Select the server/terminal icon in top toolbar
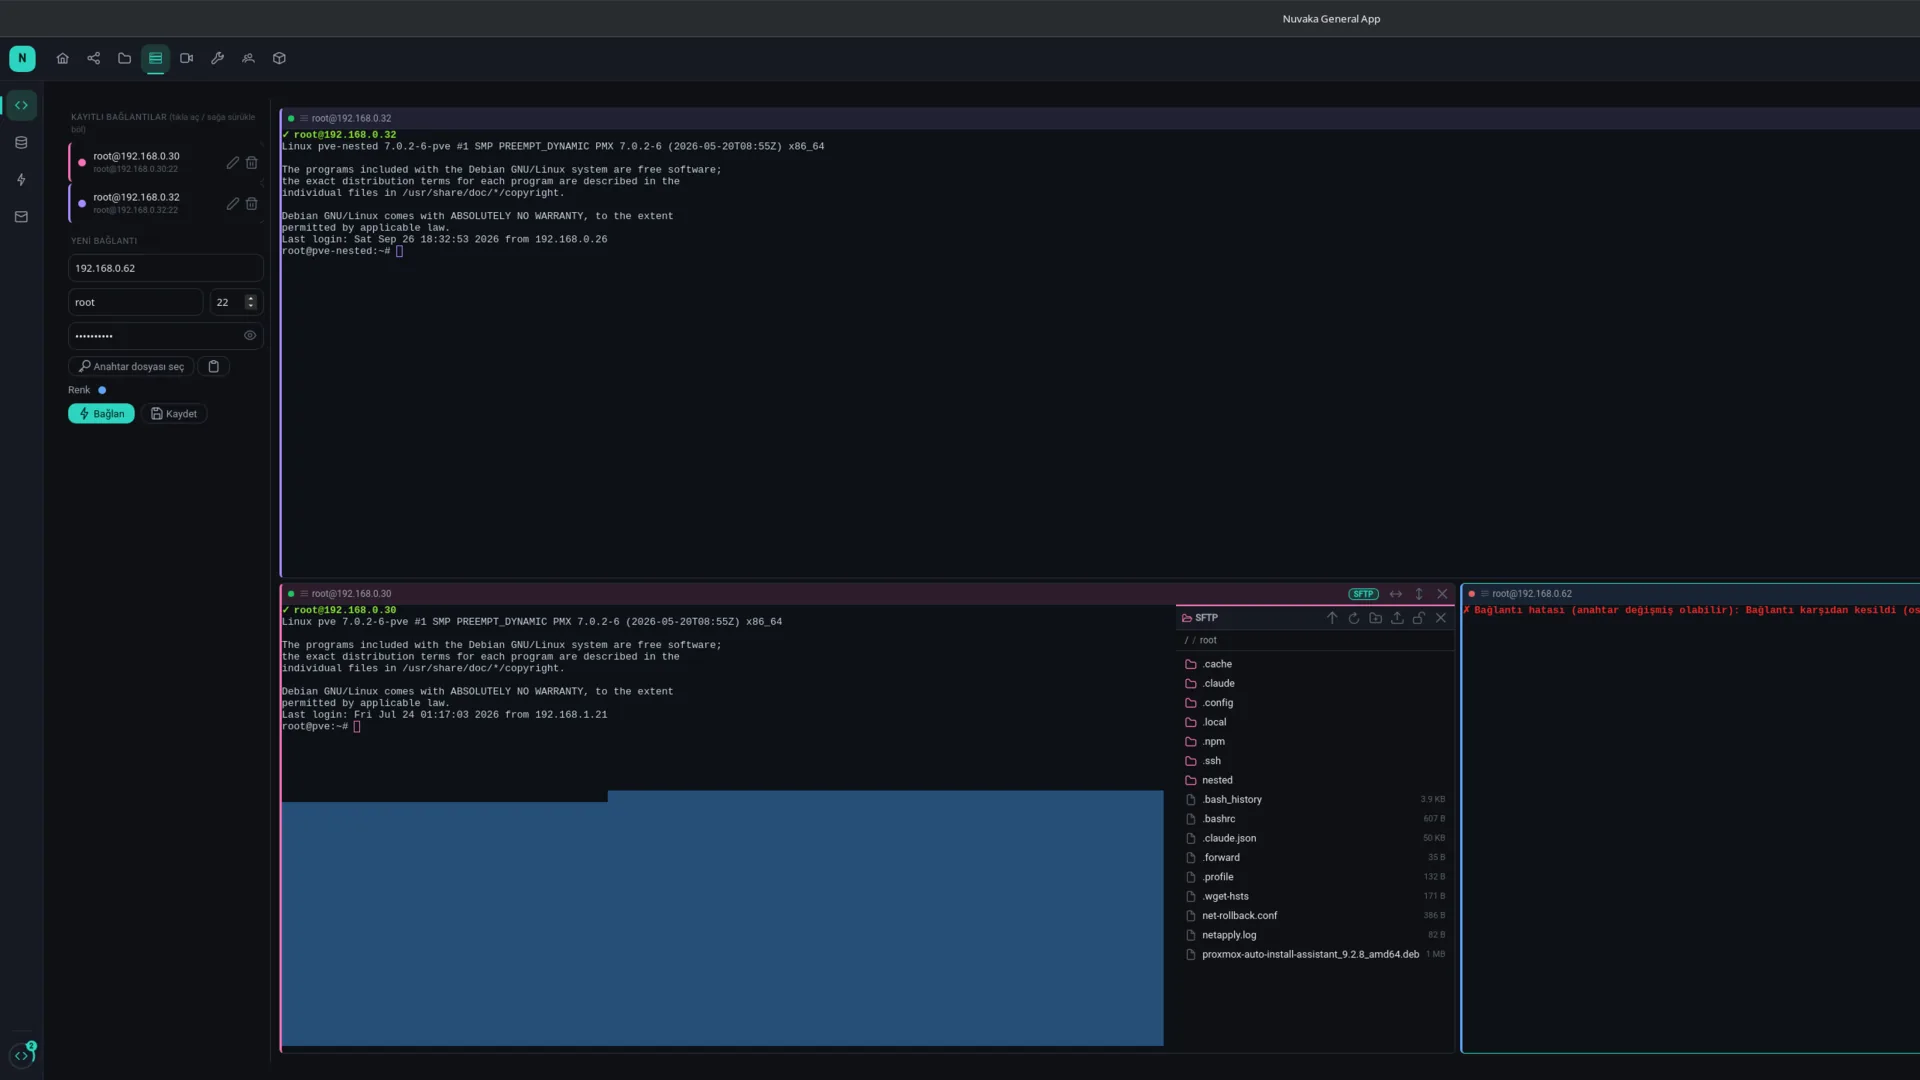The image size is (1920, 1080). (x=155, y=58)
